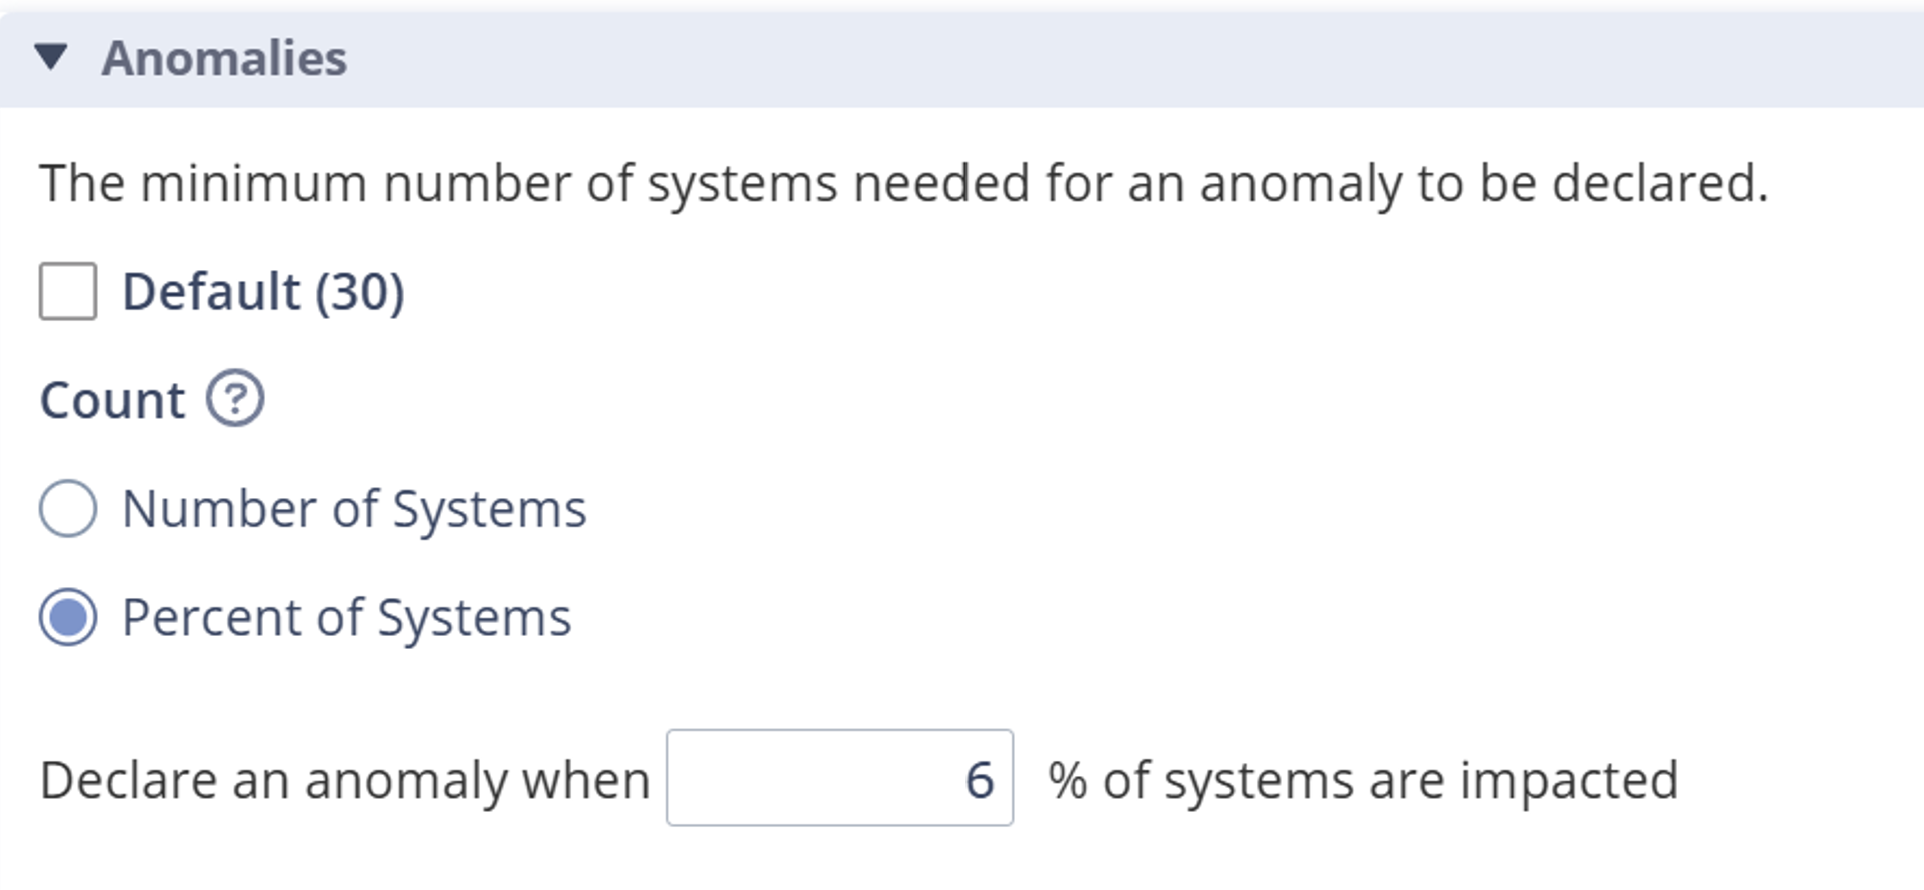Image resolution: width=1924 pixels, height=890 pixels.
Task: Click the "Count" heading label
Action: point(112,401)
